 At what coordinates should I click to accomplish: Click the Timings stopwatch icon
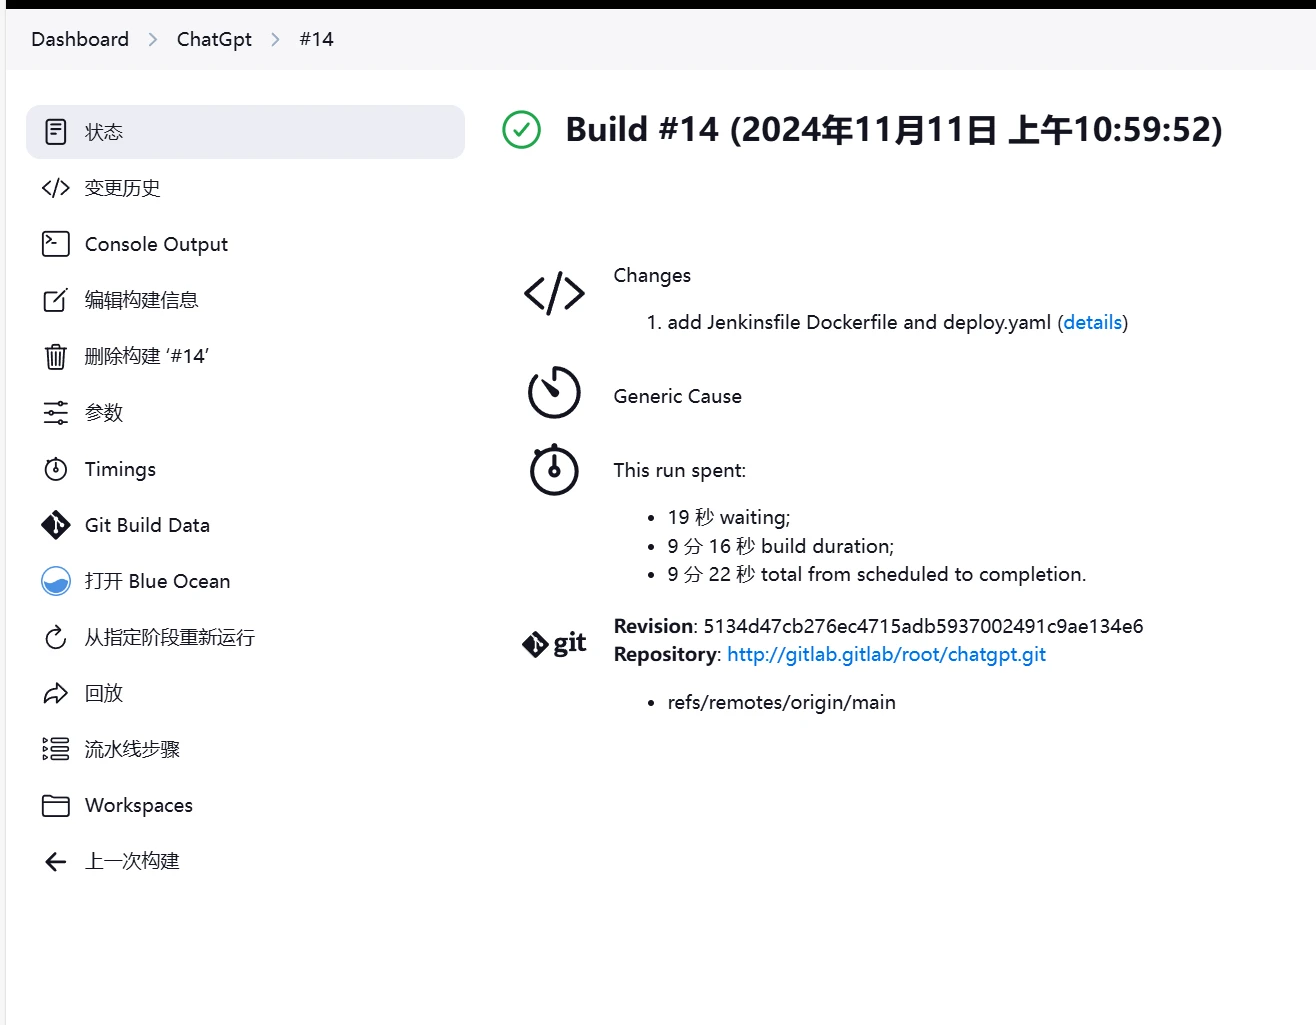coord(56,469)
